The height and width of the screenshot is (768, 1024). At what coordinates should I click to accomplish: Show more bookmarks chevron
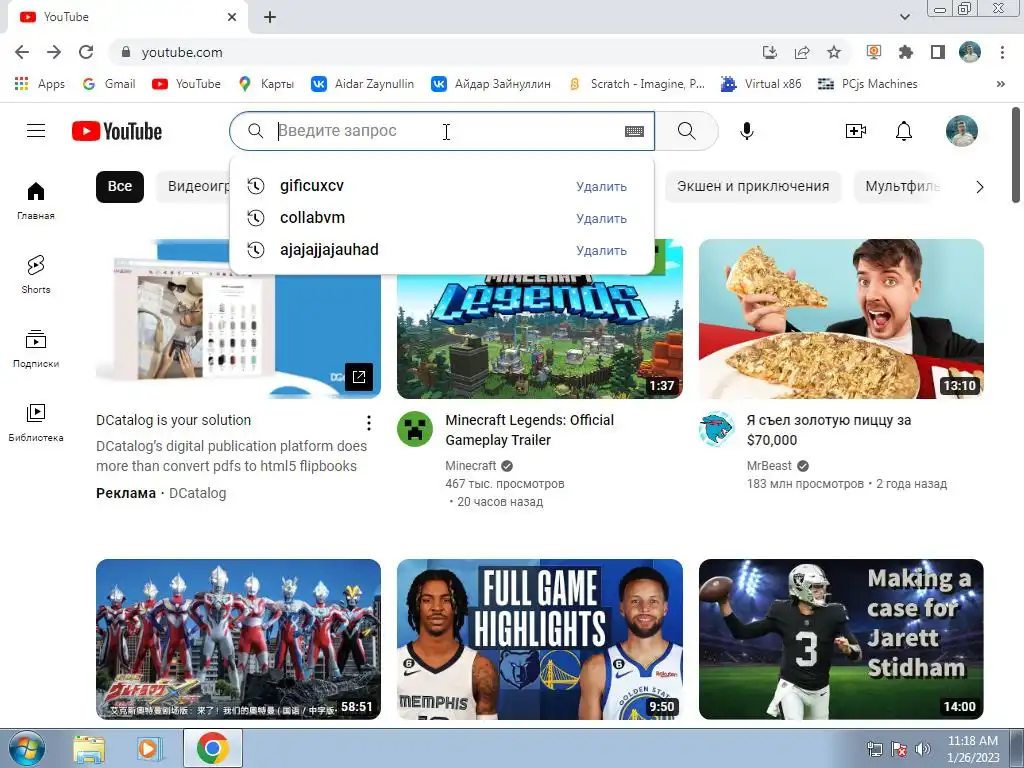1000,84
